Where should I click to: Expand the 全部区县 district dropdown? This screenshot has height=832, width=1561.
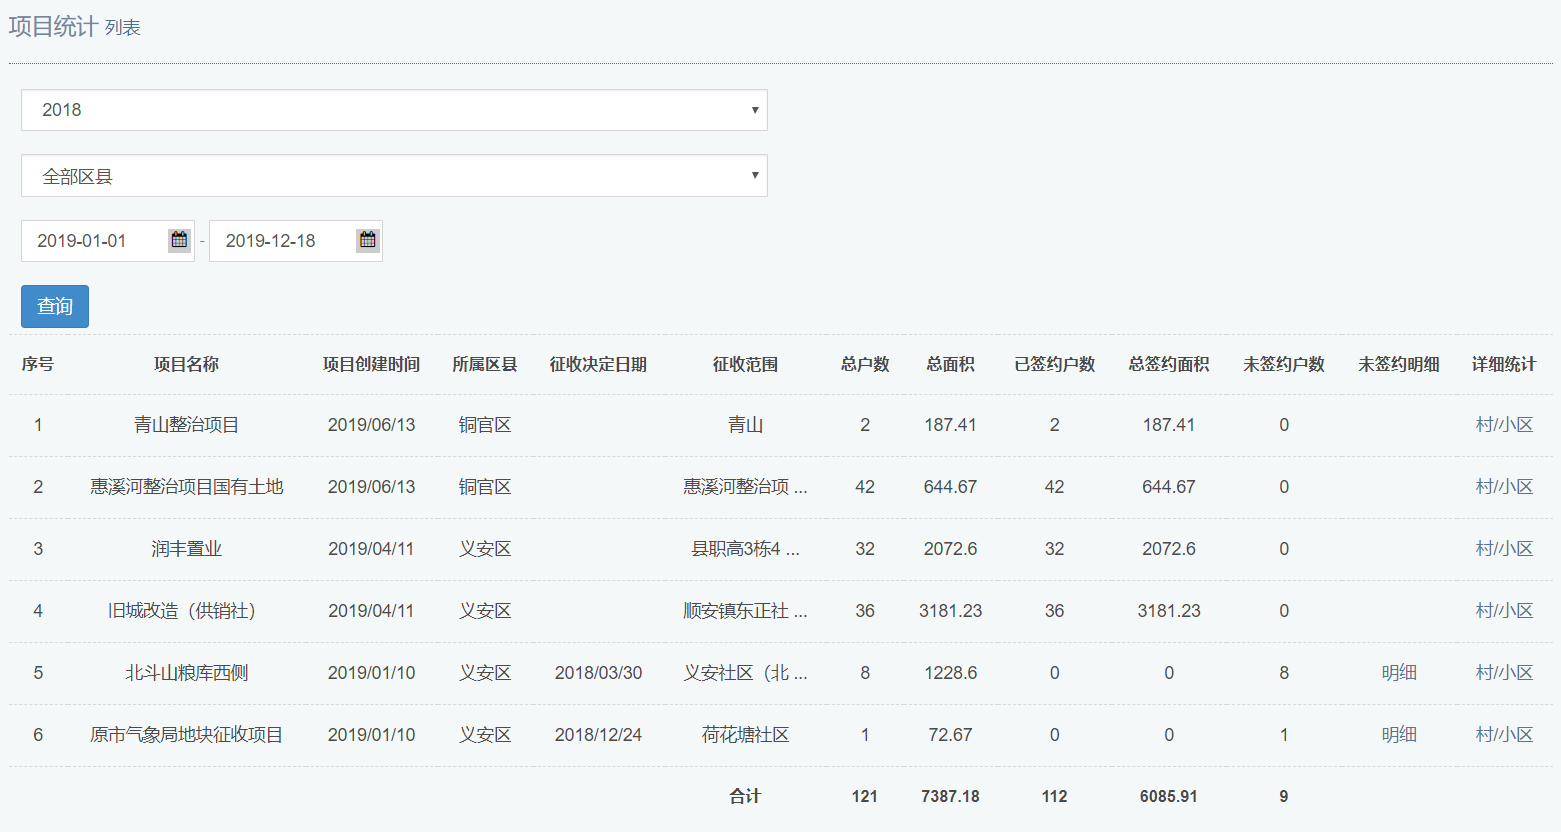[x=394, y=176]
